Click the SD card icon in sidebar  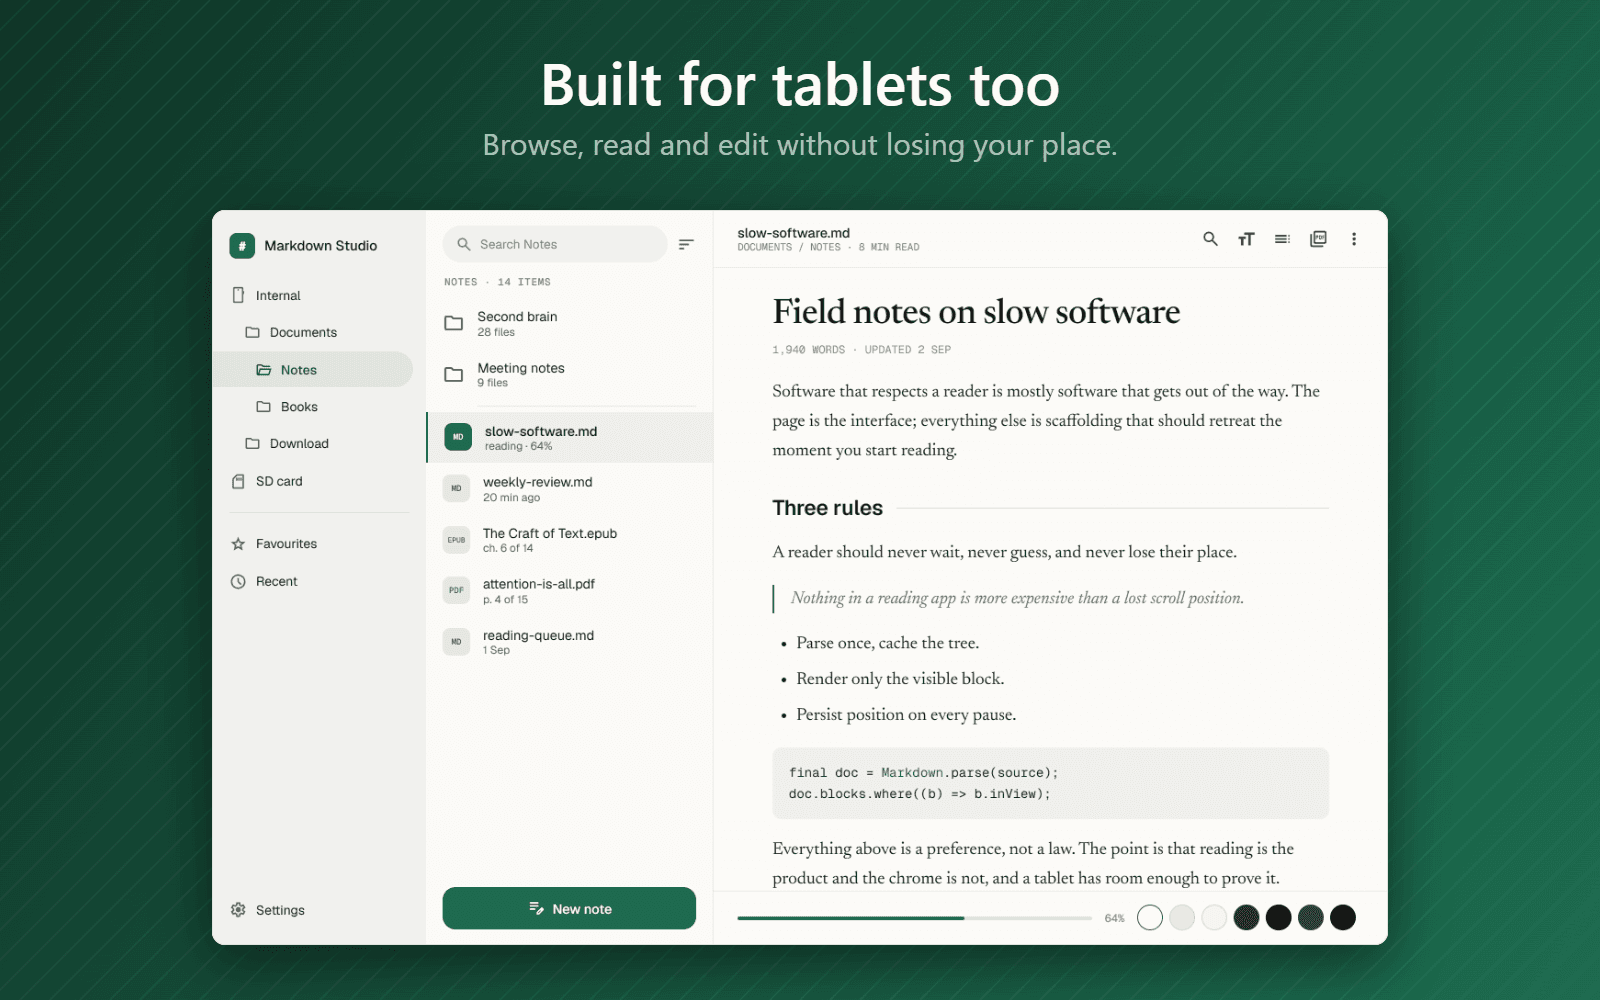(238, 481)
